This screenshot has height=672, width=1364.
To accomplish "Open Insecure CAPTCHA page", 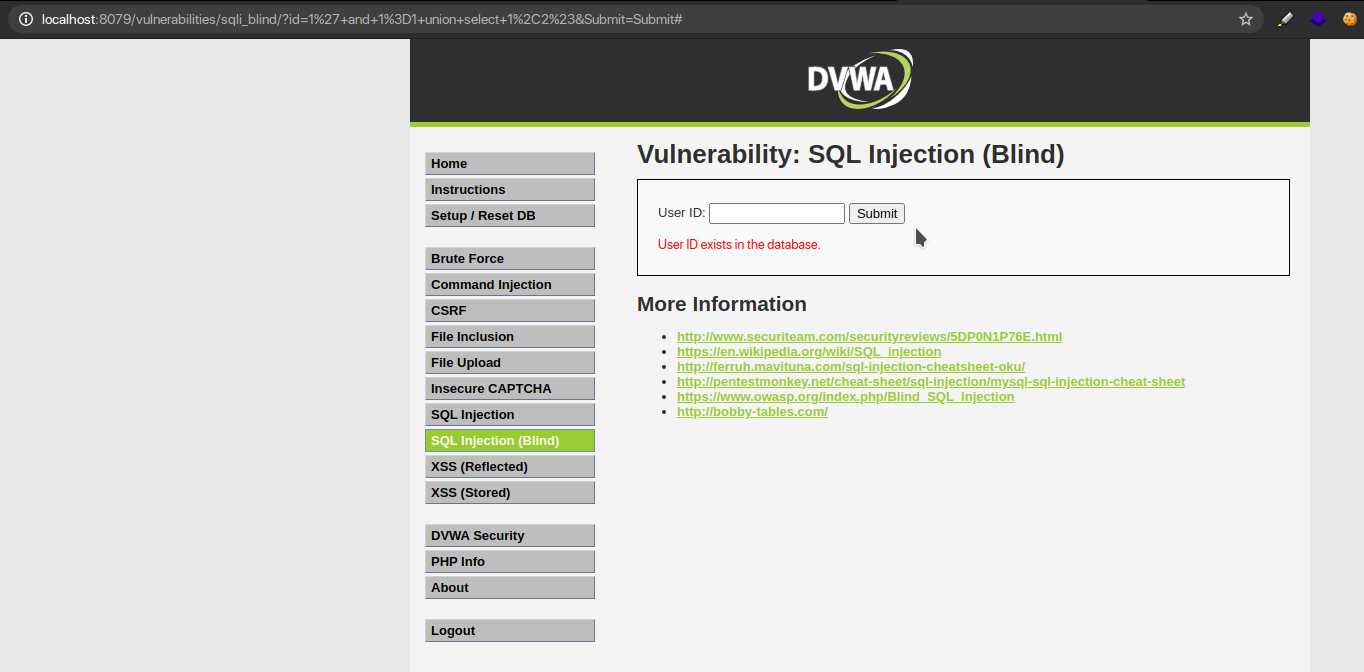I will tap(510, 388).
